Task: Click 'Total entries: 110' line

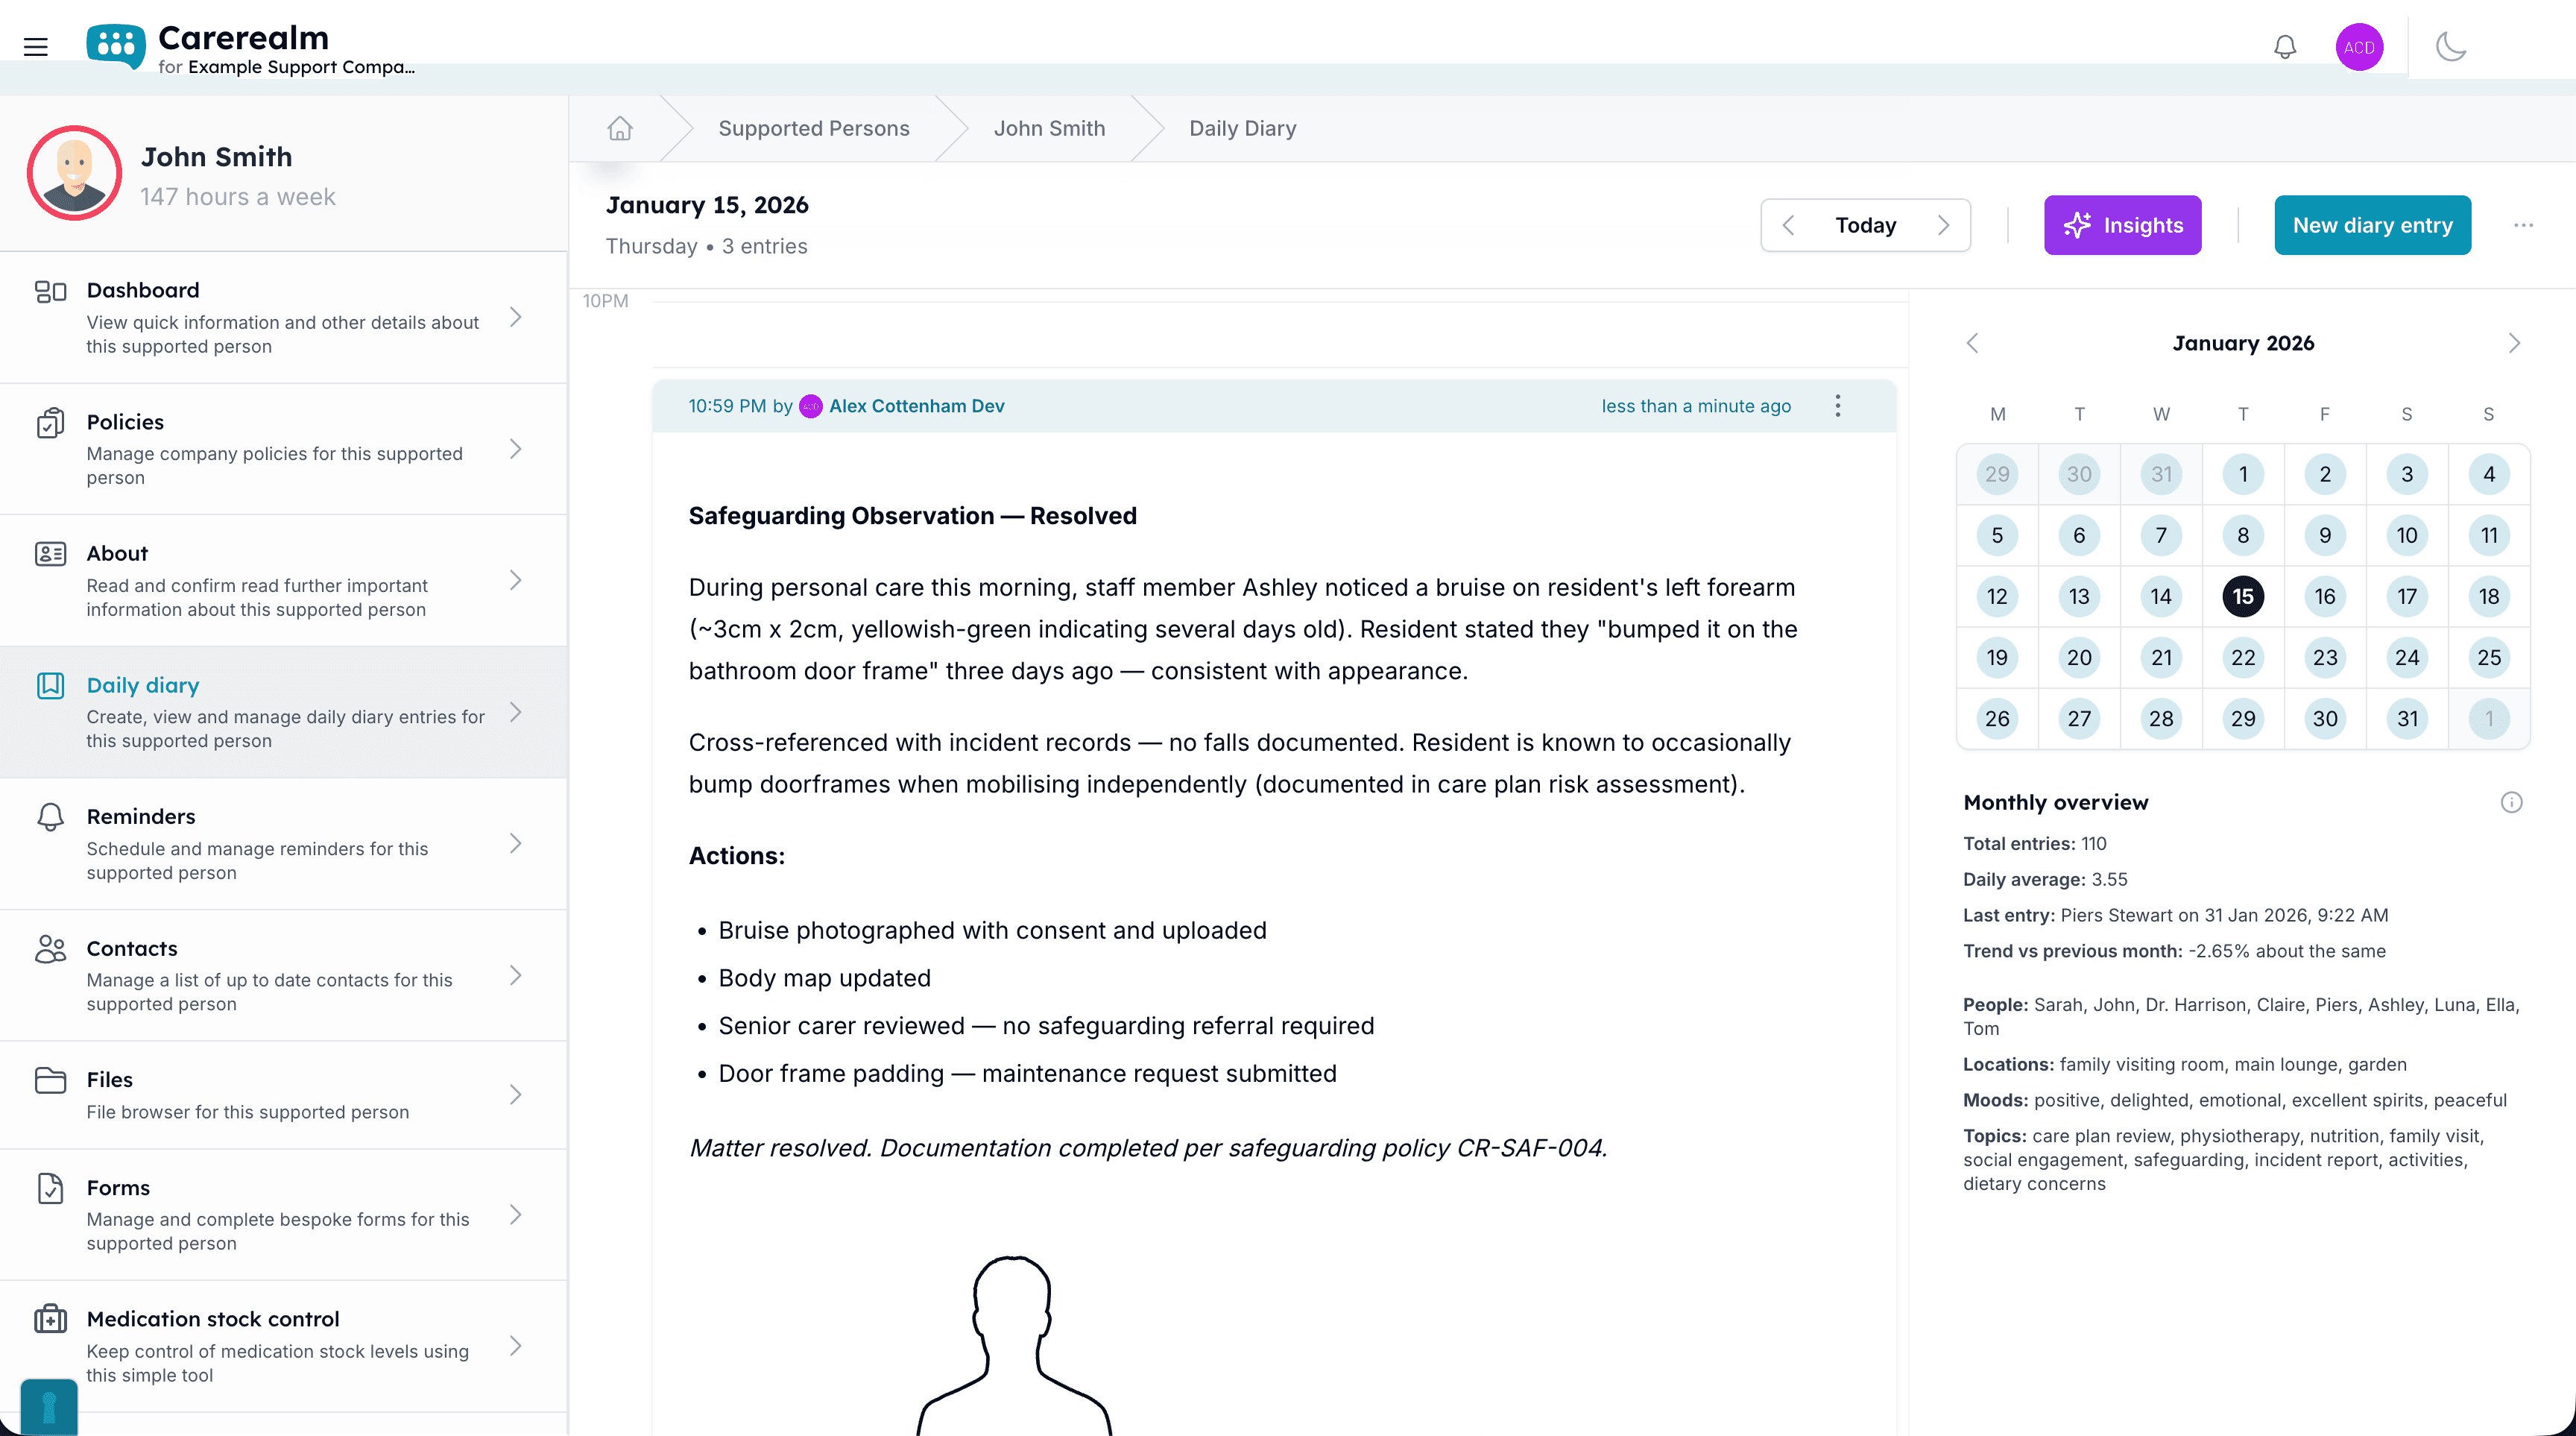Action: (2034, 843)
